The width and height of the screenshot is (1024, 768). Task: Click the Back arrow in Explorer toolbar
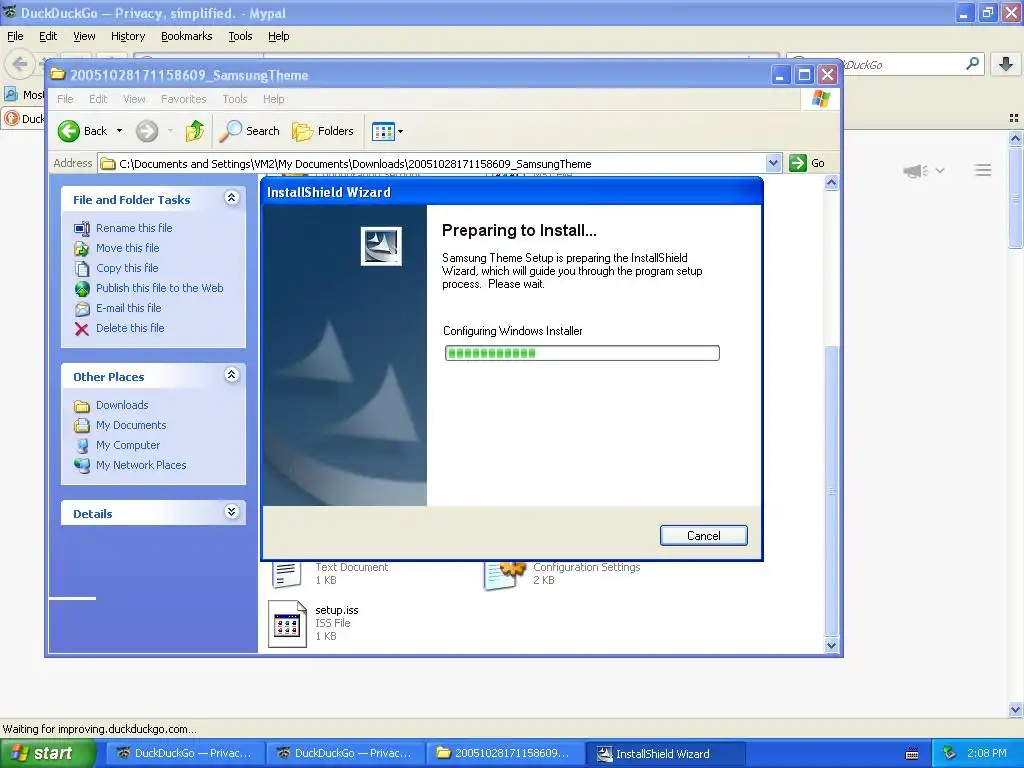pyautogui.click(x=69, y=131)
